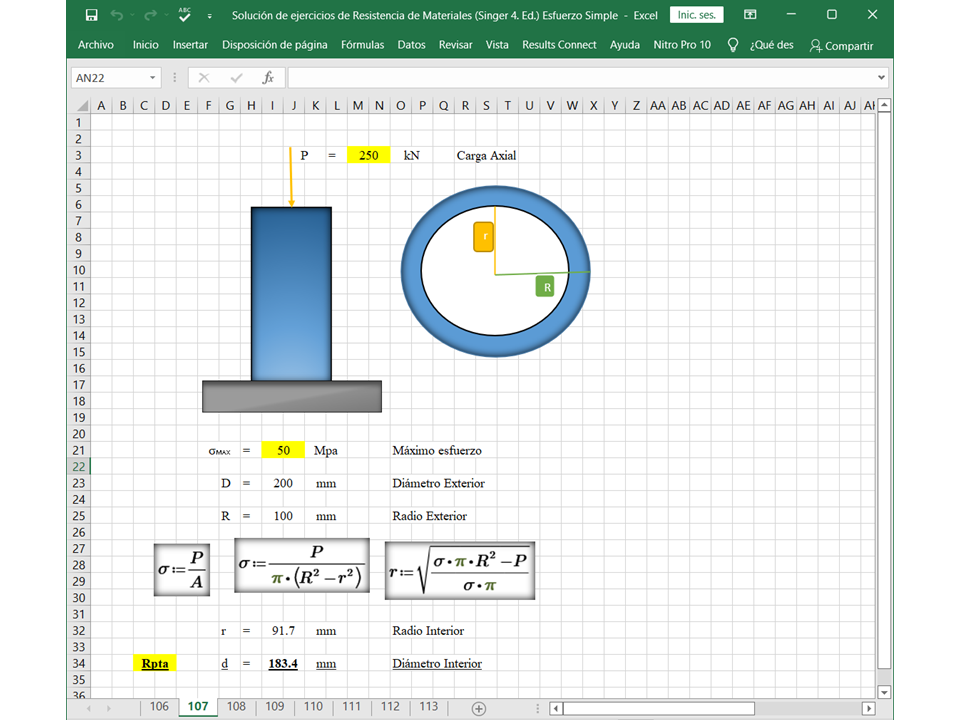This screenshot has width=960, height=720.
Task: Click the select-all corner triangle
Action: click(81, 106)
